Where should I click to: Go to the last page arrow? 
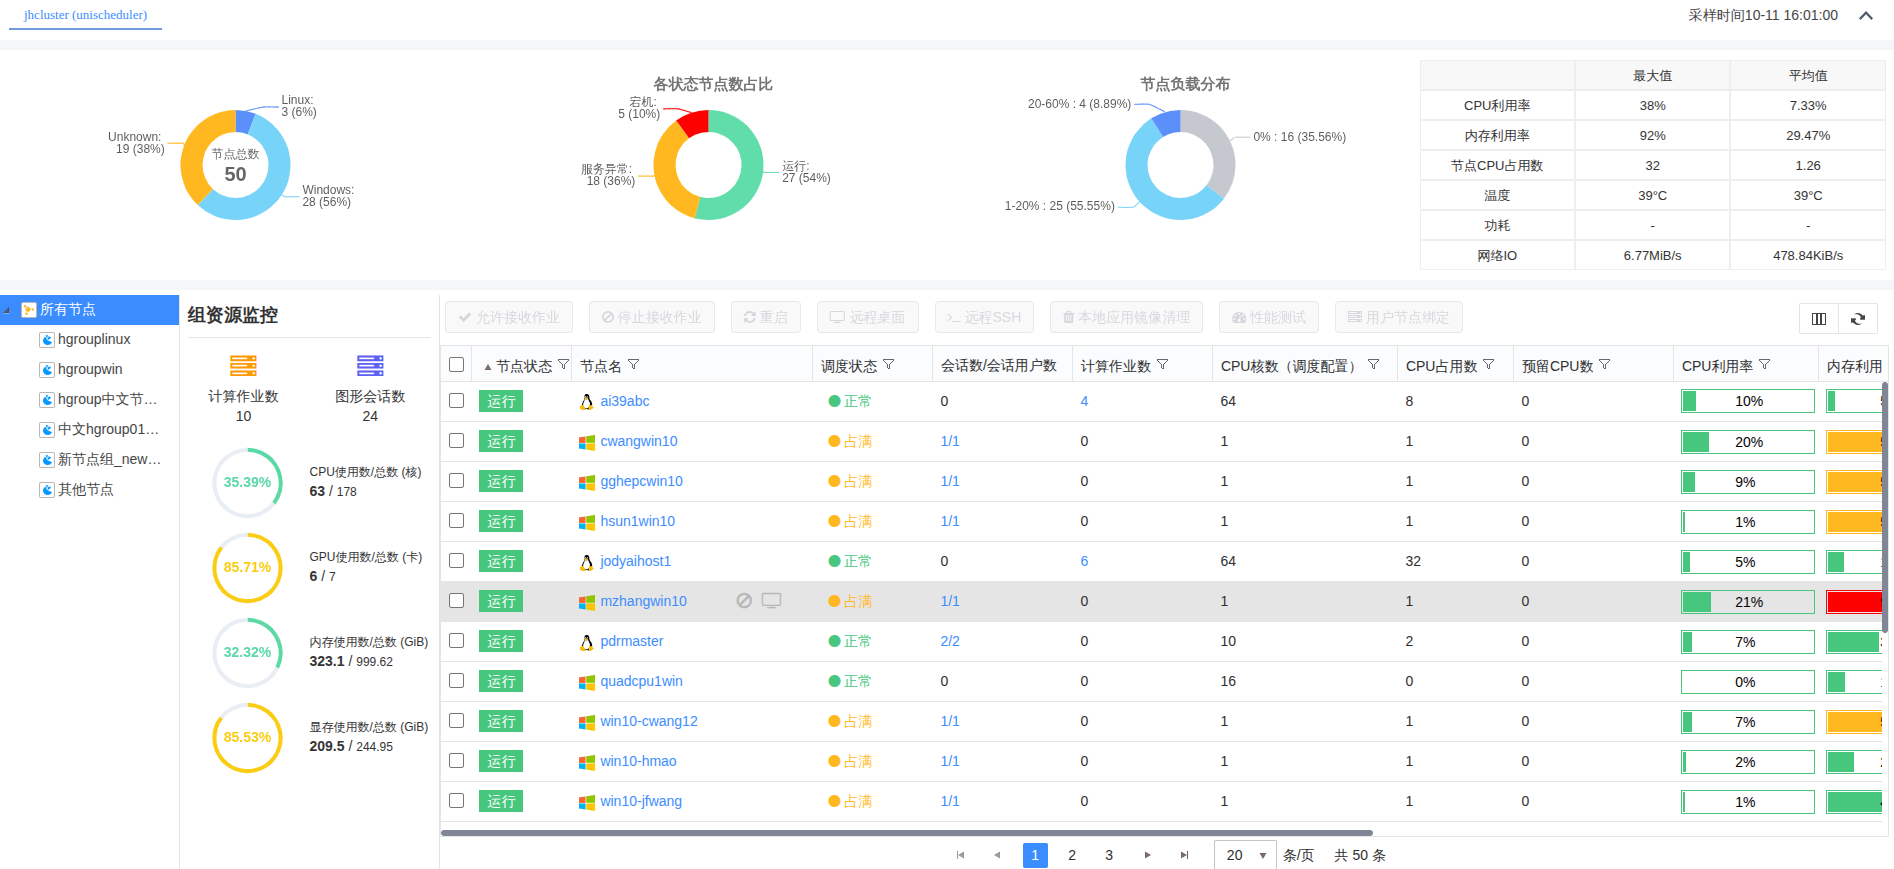pos(1184,855)
